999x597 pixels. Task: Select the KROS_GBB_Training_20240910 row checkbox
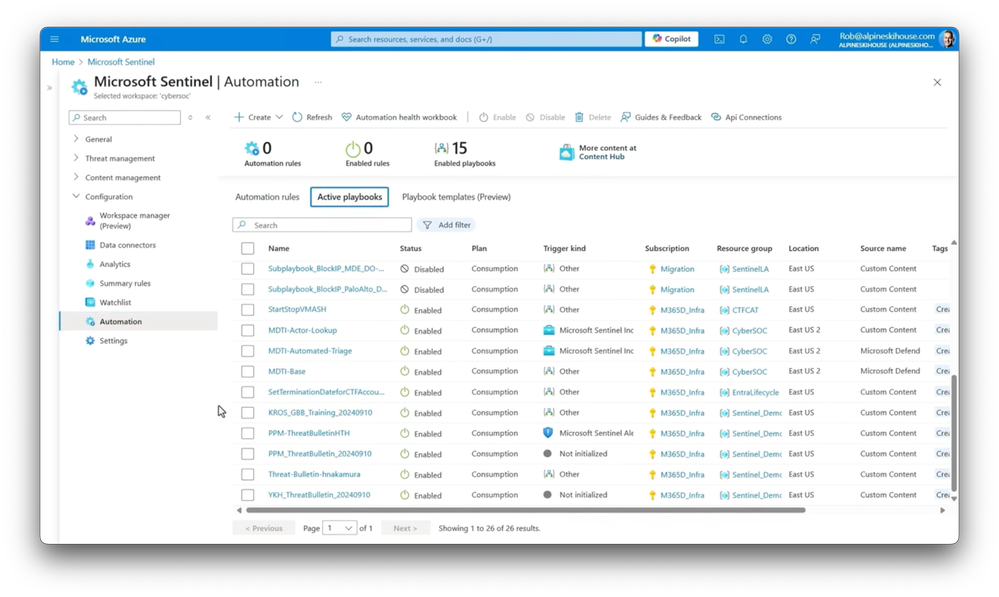point(248,412)
